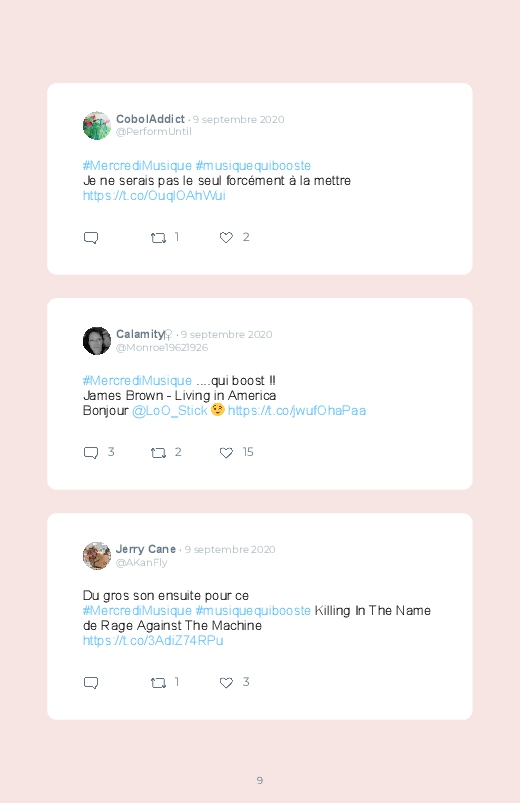The width and height of the screenshot is (520, 803).
Task: Like CobolAddict's tweet with heart icon
Action: click(x=226, y=238)
